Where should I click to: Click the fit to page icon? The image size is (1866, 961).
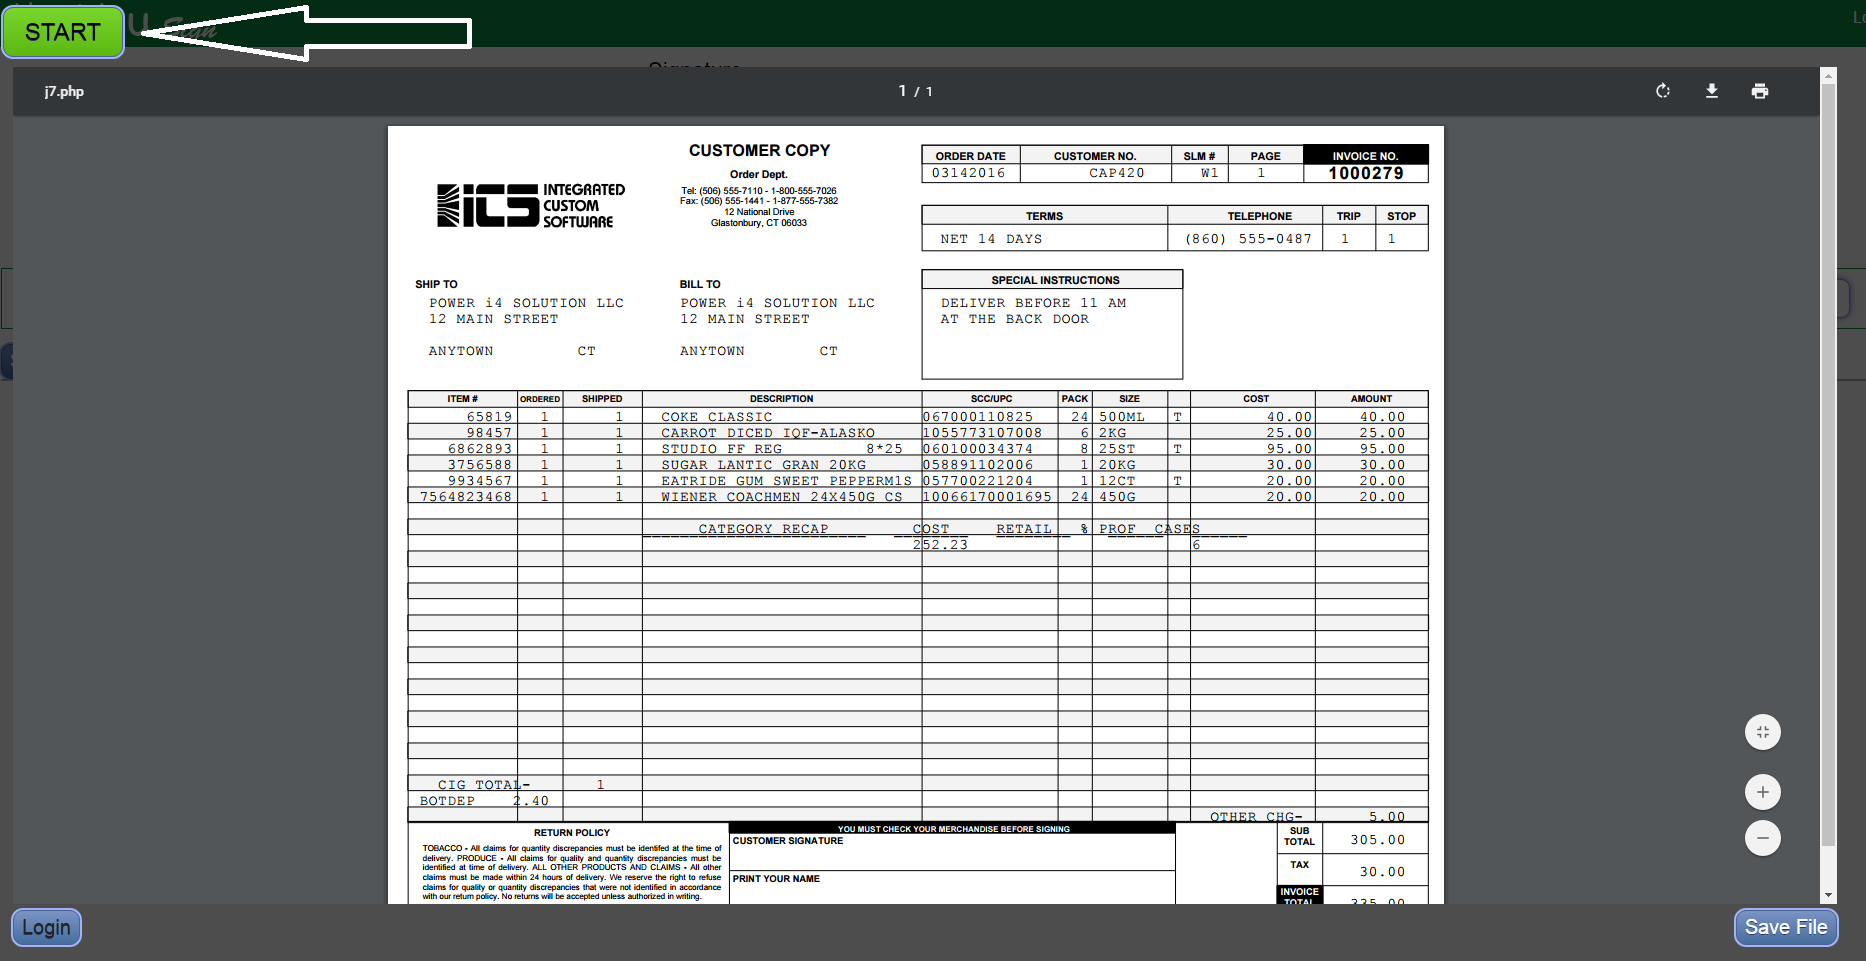(1763, 732)
